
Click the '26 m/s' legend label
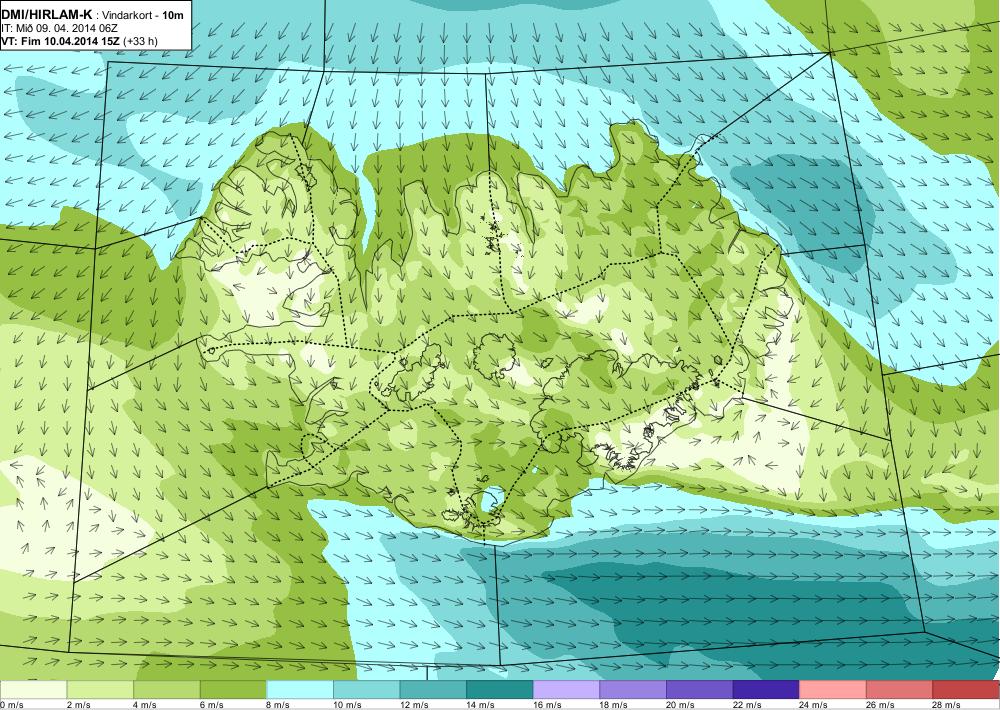(x=881, y=705)
